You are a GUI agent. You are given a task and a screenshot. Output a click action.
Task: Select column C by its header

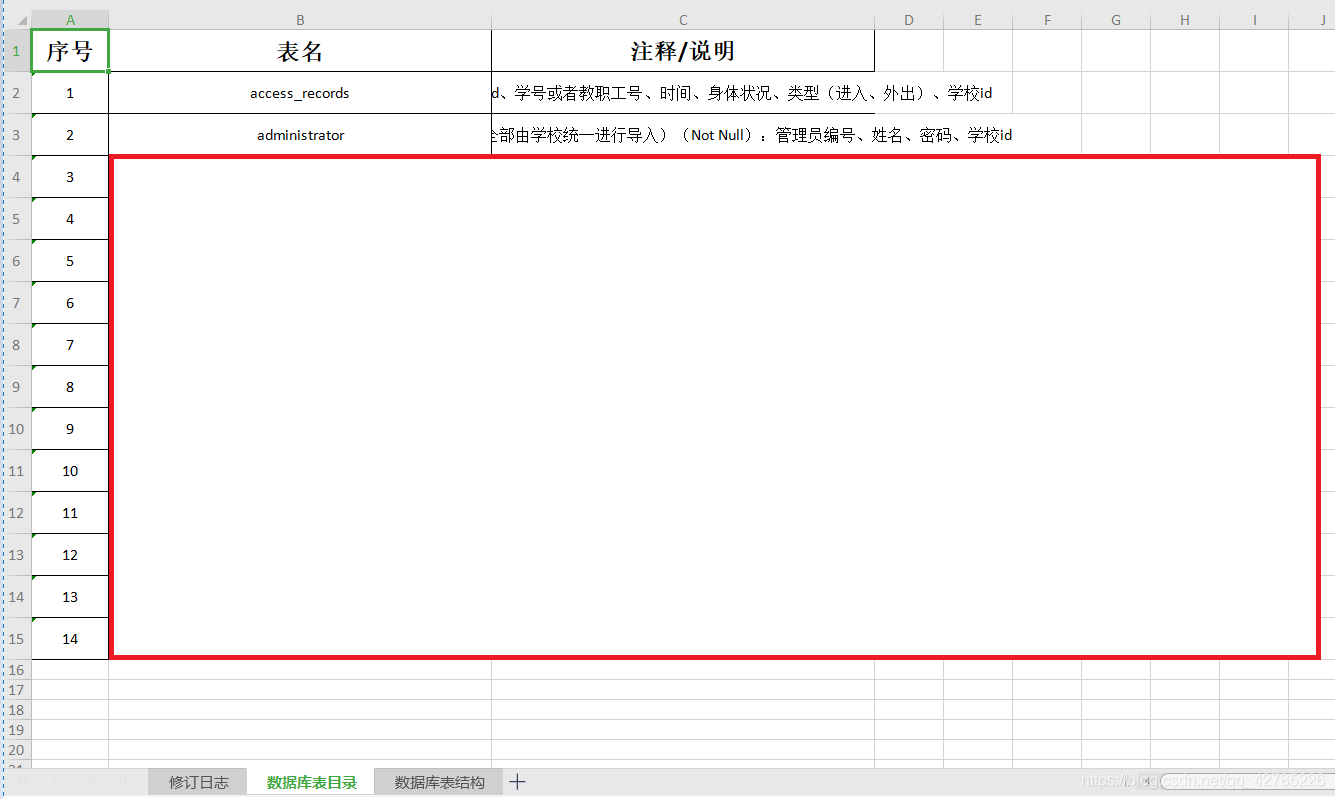click(682, 19)
